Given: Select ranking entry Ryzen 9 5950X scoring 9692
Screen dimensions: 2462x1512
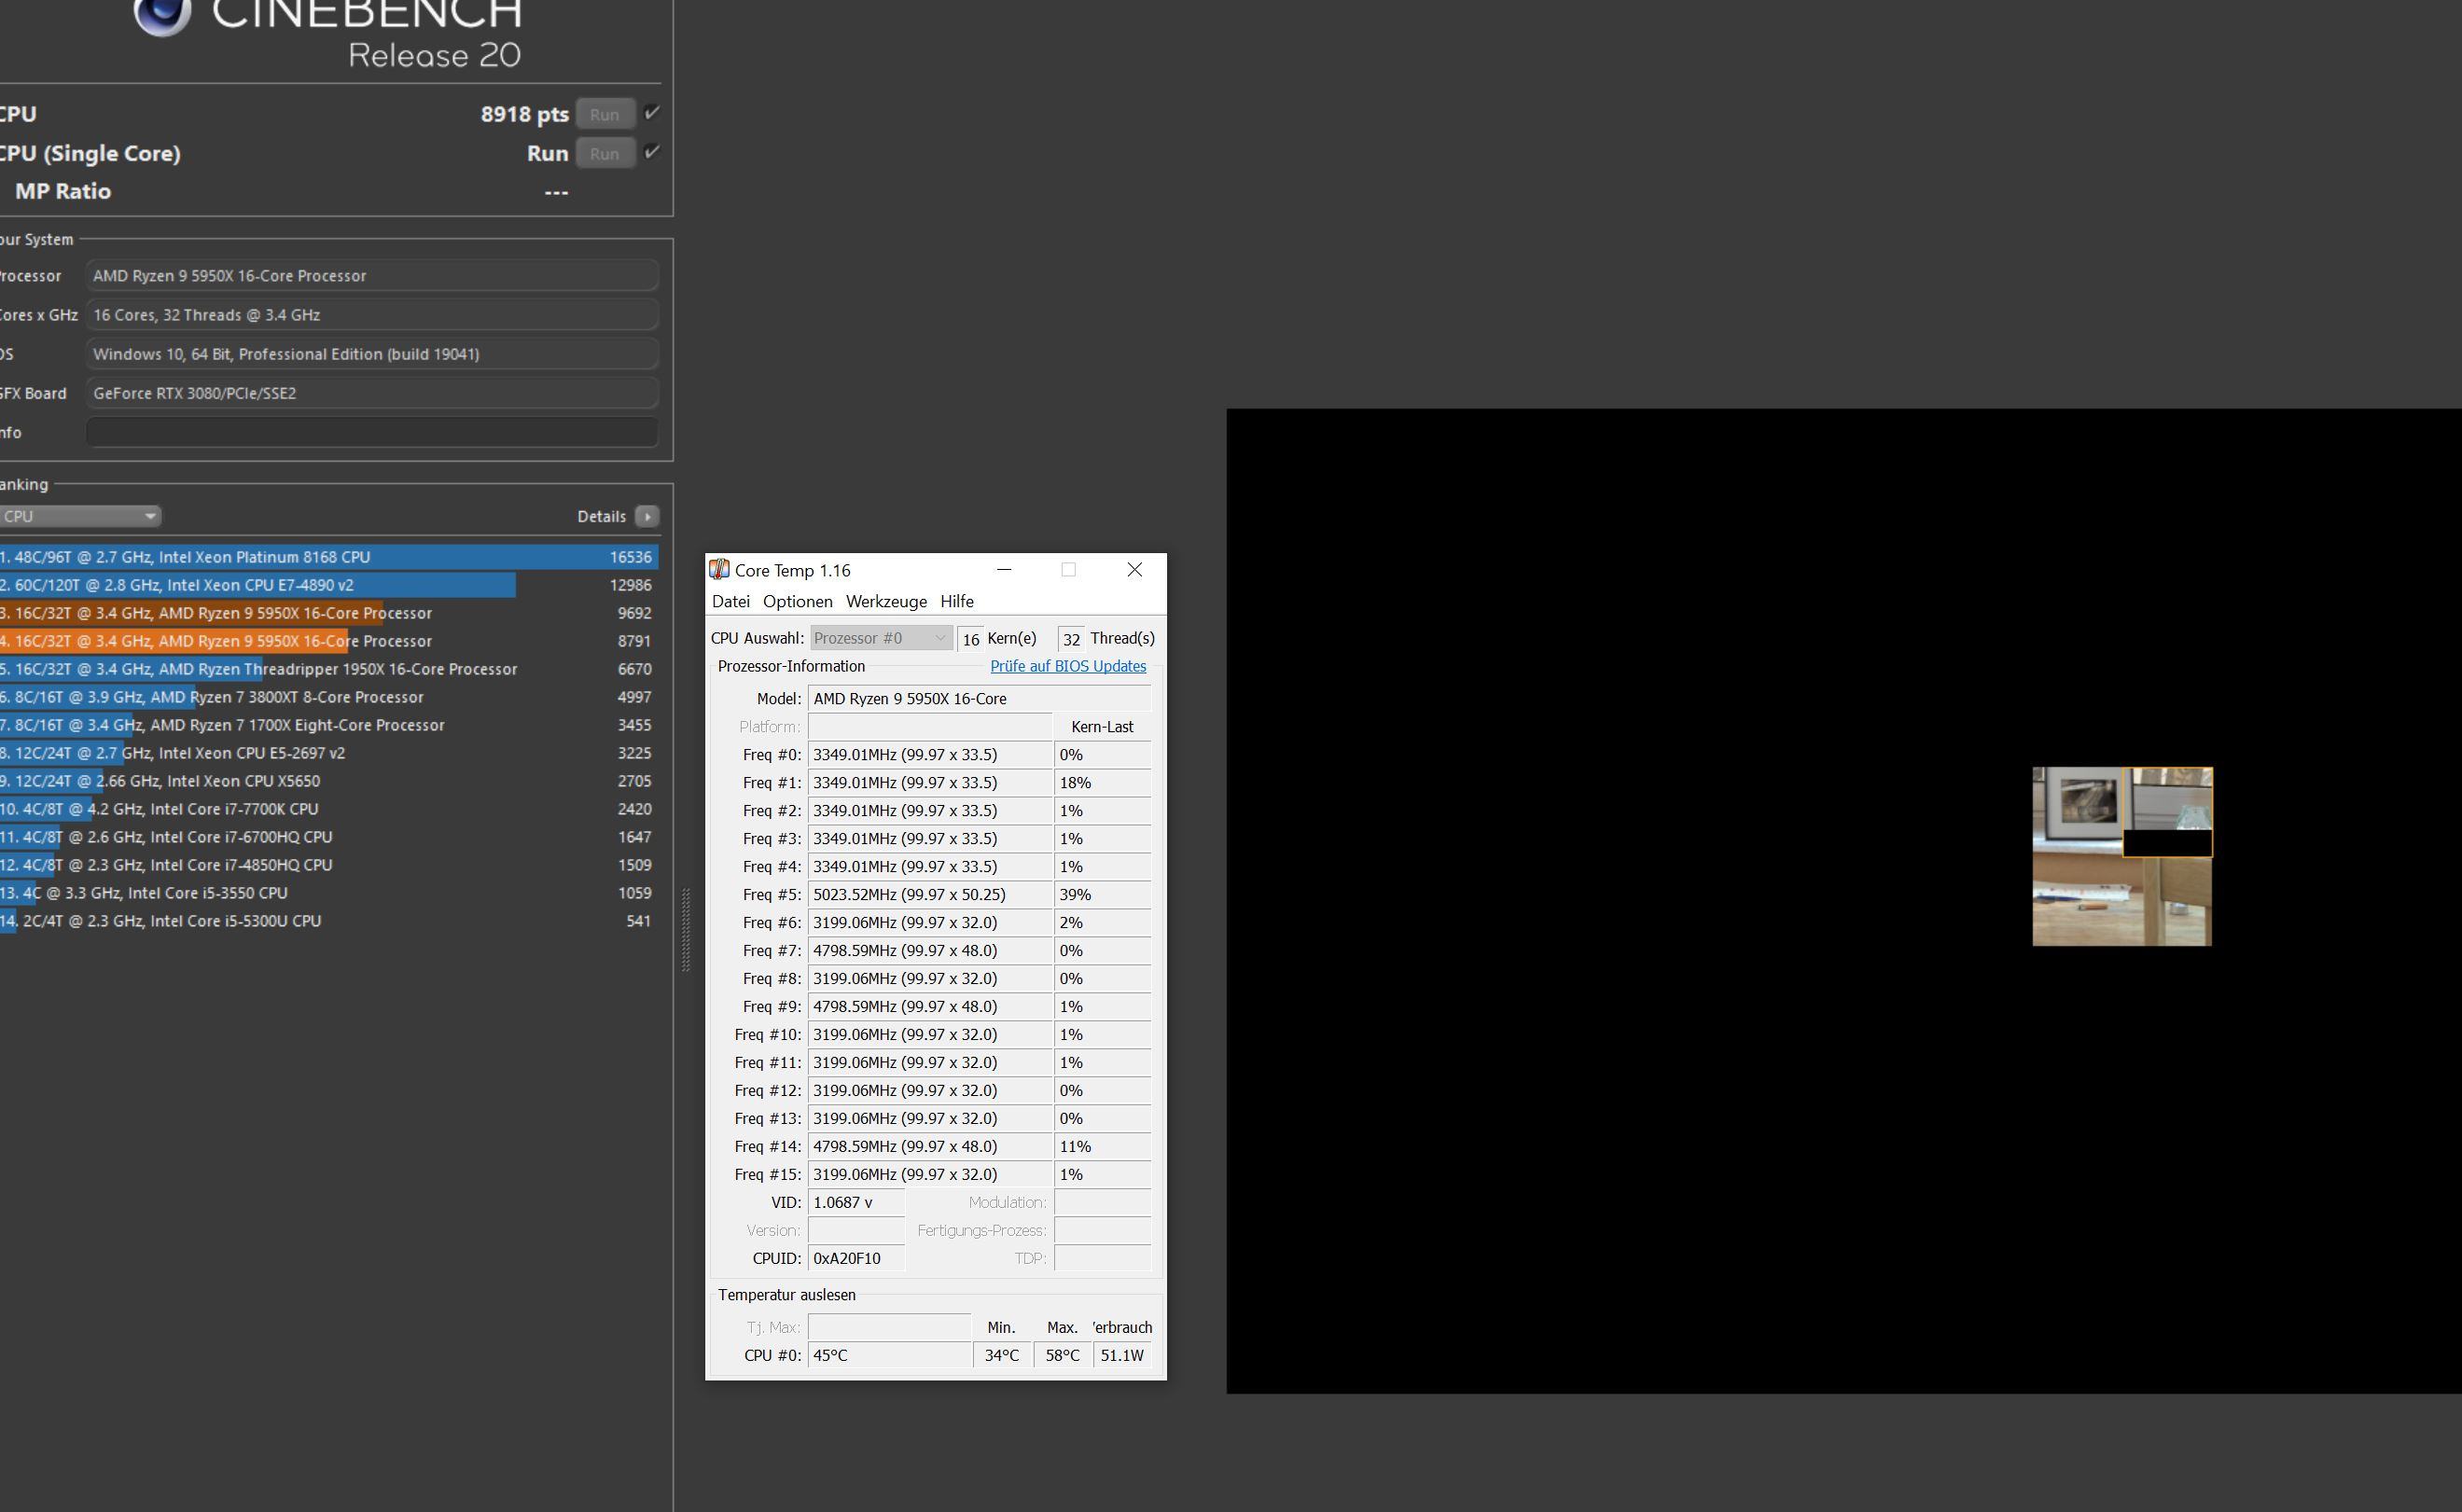Looking at the screenshot, I should 329,613.
